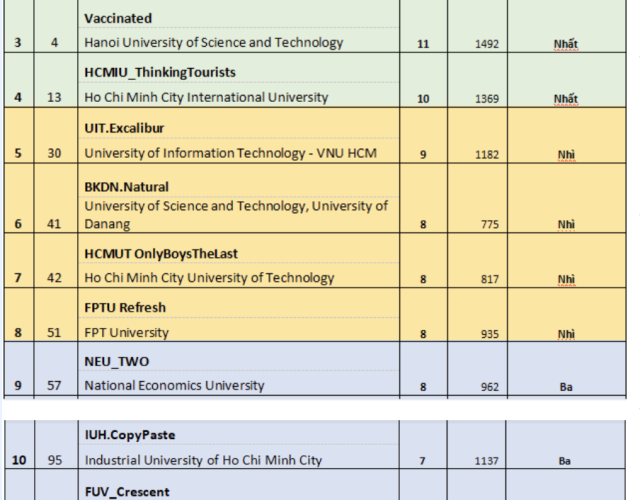The height and width of the screenshot is (500, 640).
Task: Click team name 'HCMIU_ThinkingTourists'
Action: coord(160,72)
